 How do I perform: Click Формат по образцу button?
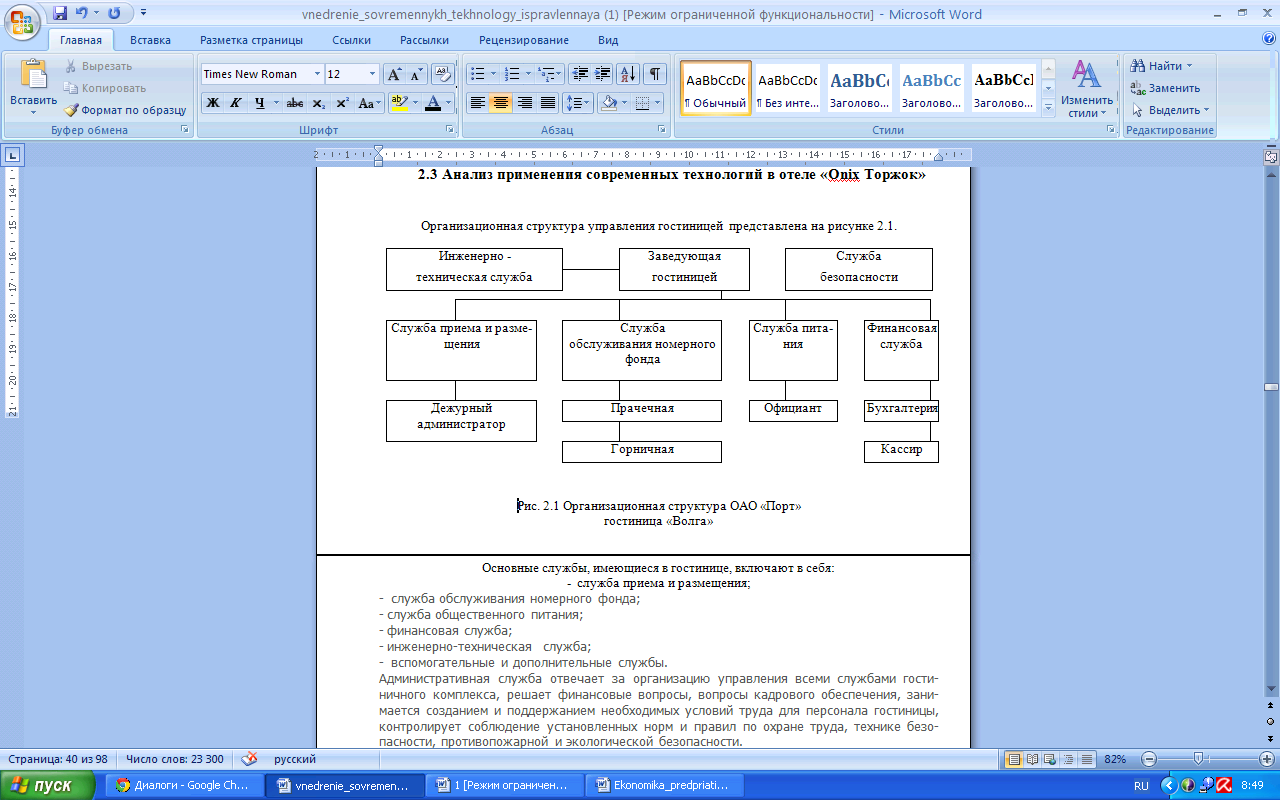pyautogui.click(x=125, y=110)
